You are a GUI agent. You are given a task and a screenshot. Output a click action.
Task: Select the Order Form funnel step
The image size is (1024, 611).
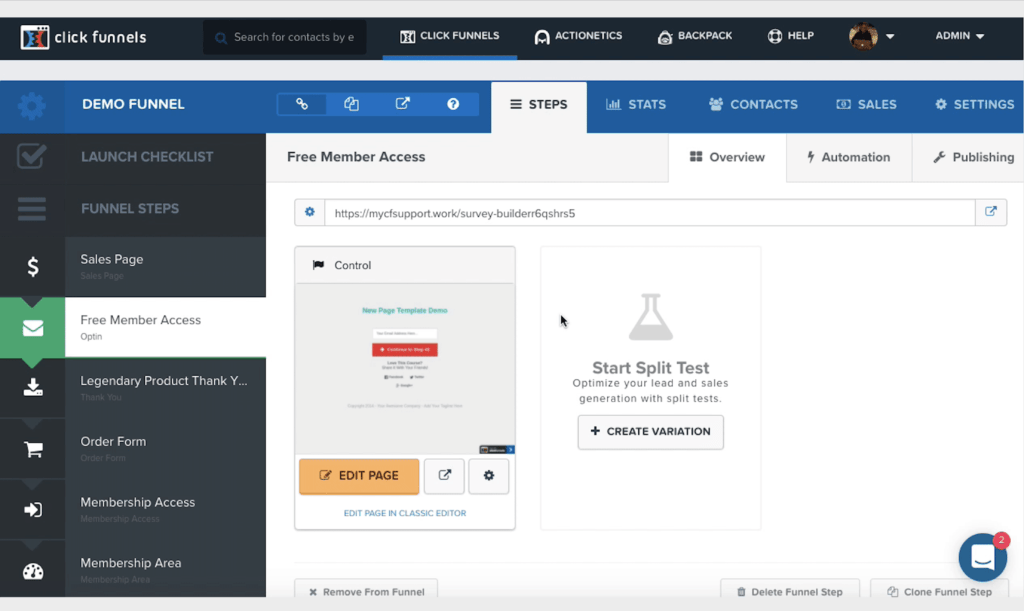(x=165, y=448)
